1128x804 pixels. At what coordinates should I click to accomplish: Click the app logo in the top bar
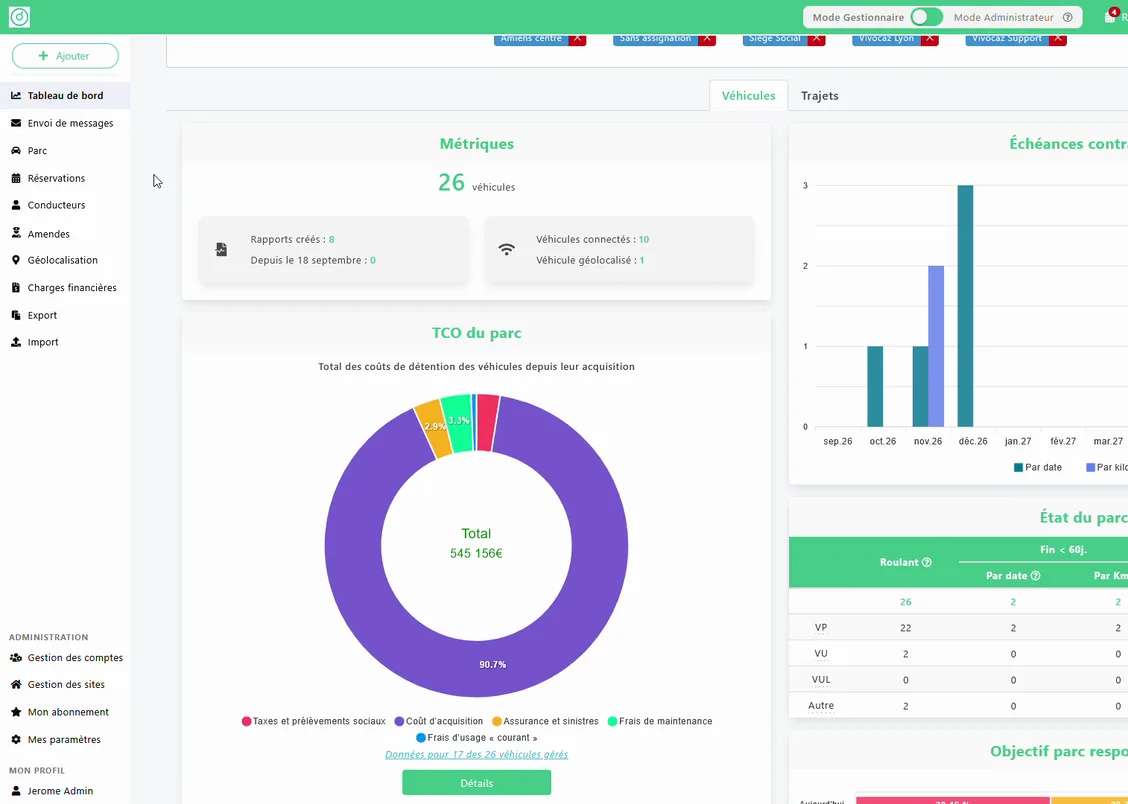pyautogui.click(x=19, y=17)
